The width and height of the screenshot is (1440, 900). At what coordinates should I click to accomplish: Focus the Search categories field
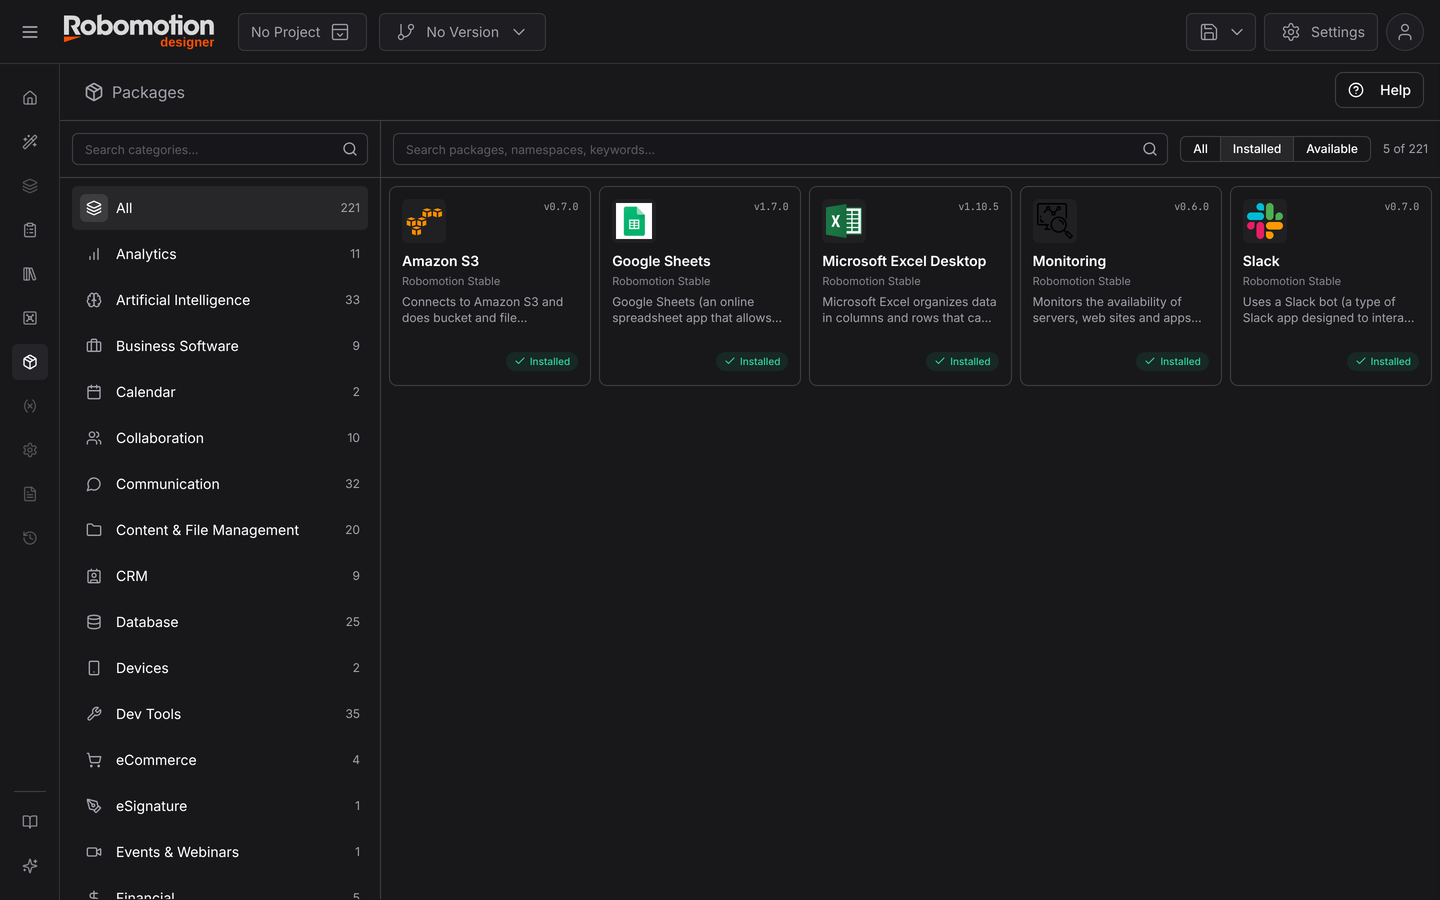tap(220, 149)
